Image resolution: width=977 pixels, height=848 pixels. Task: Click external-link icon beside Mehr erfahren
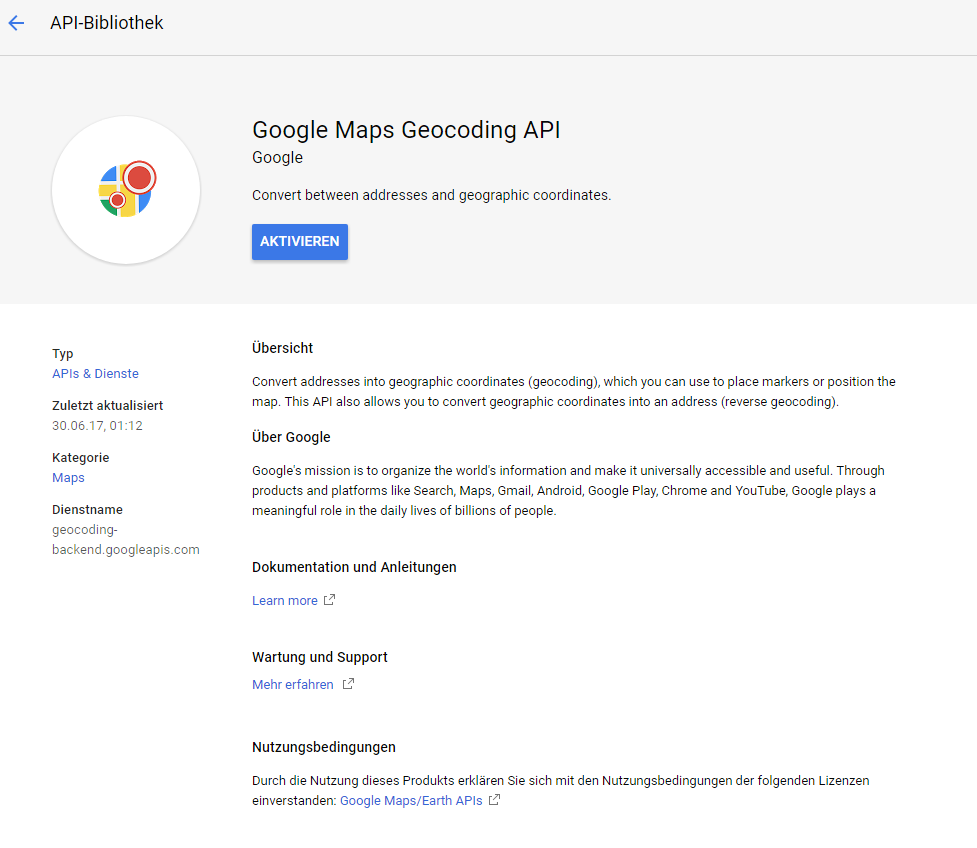[x=348, y=684]
